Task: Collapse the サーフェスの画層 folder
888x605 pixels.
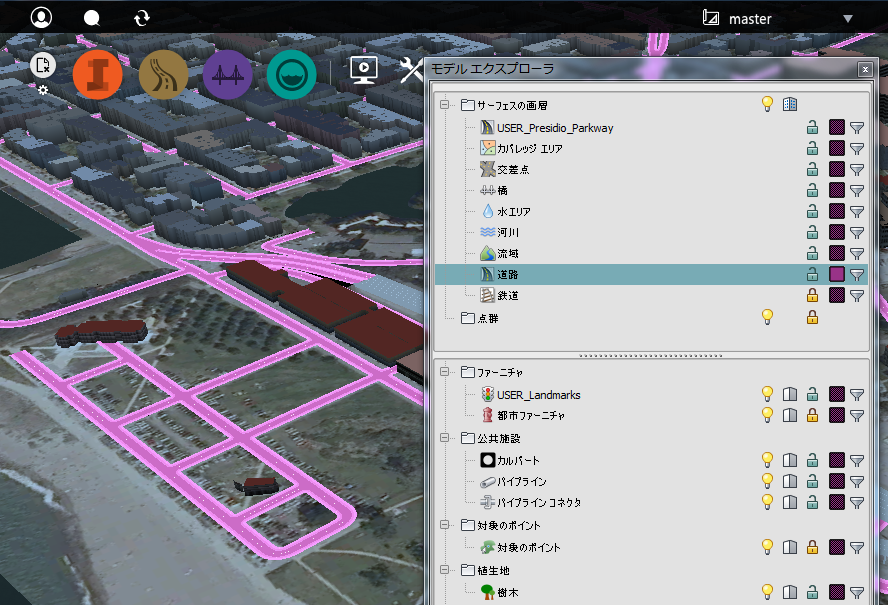Action: tap(445, 105)
